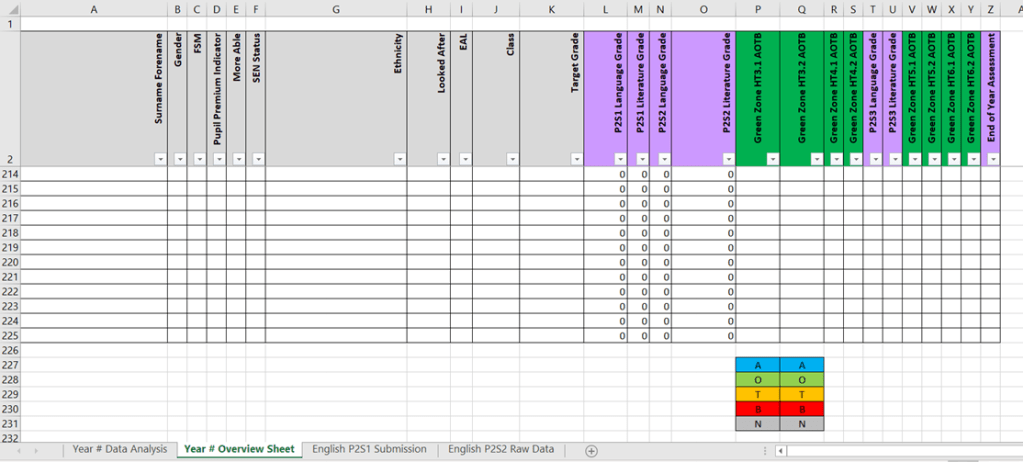Open the Class column filter dropdown

coord(512,159)
